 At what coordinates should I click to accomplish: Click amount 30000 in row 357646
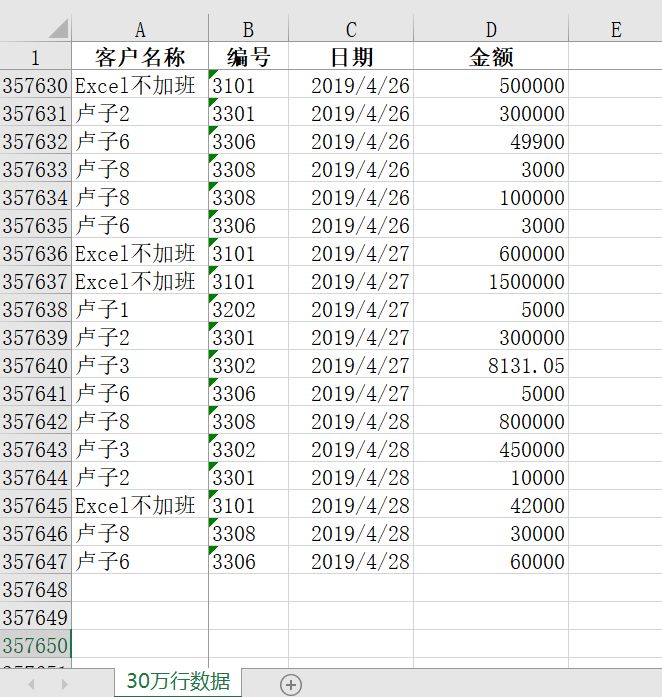pos(491,533)
